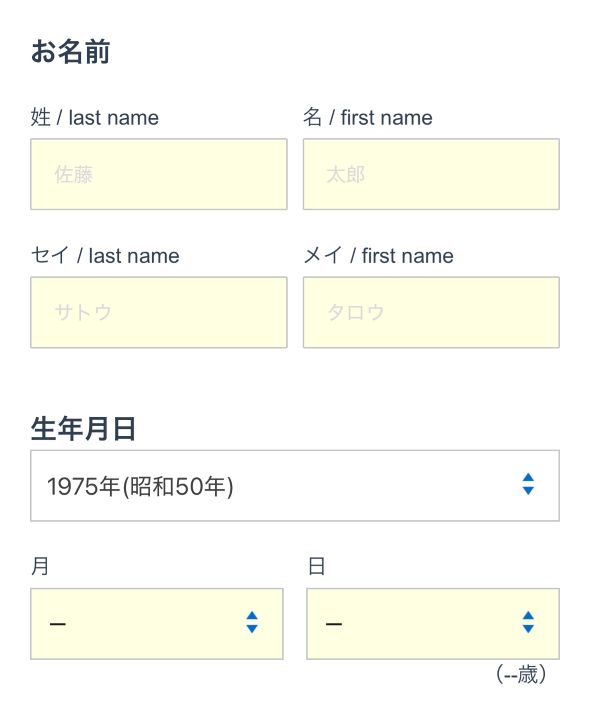Open the 1975年(昭和50年) year dropdown
Image resolution: width=590 pixels, height=707 pixels.
pyautogui.click(x=295, y=486)
